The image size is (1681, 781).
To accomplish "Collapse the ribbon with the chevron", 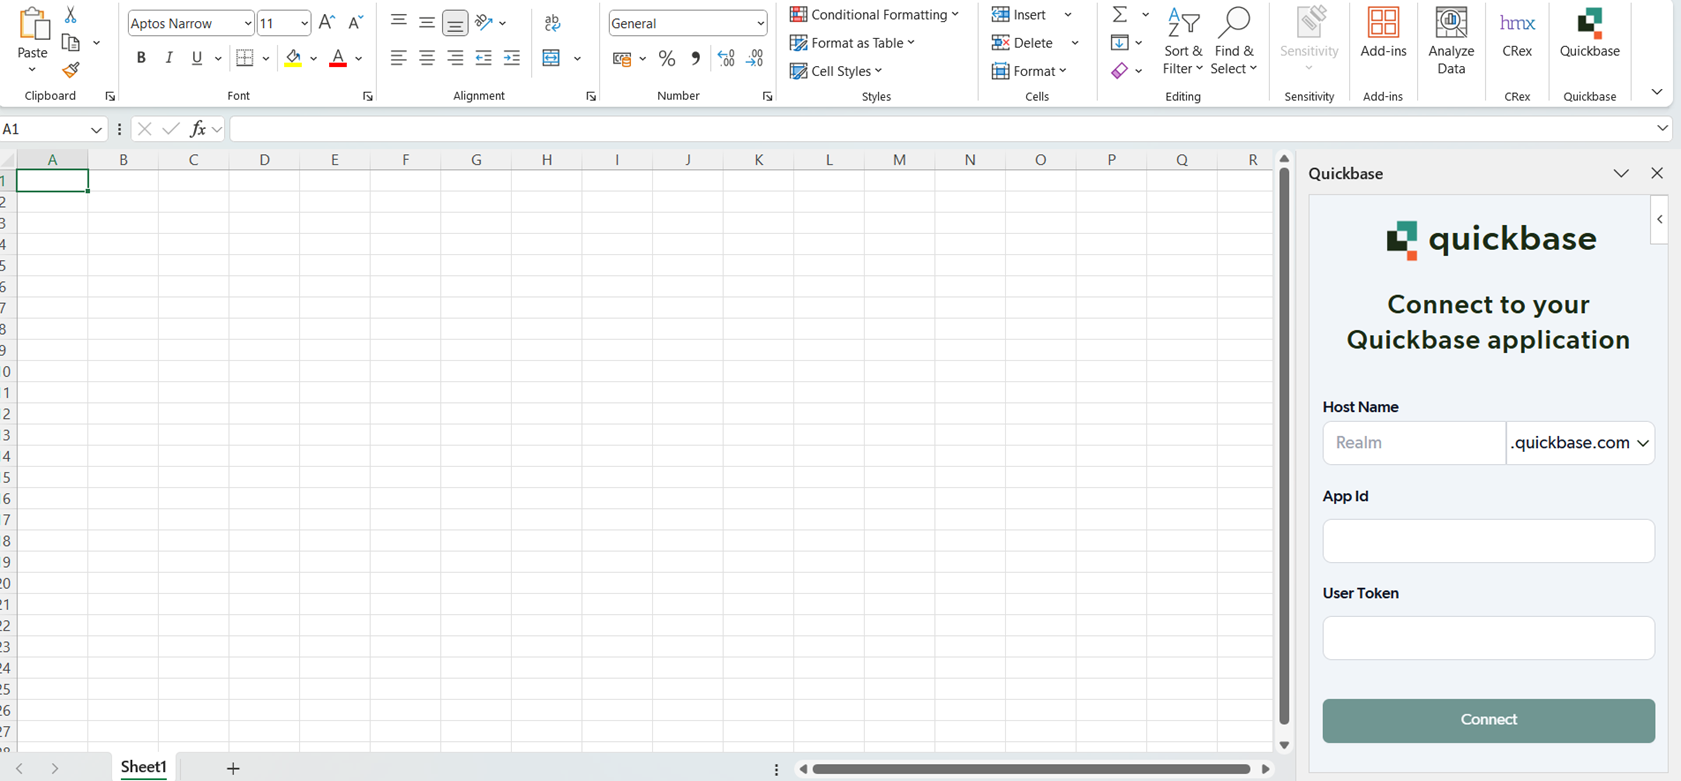I will (x=1657, y=92).
